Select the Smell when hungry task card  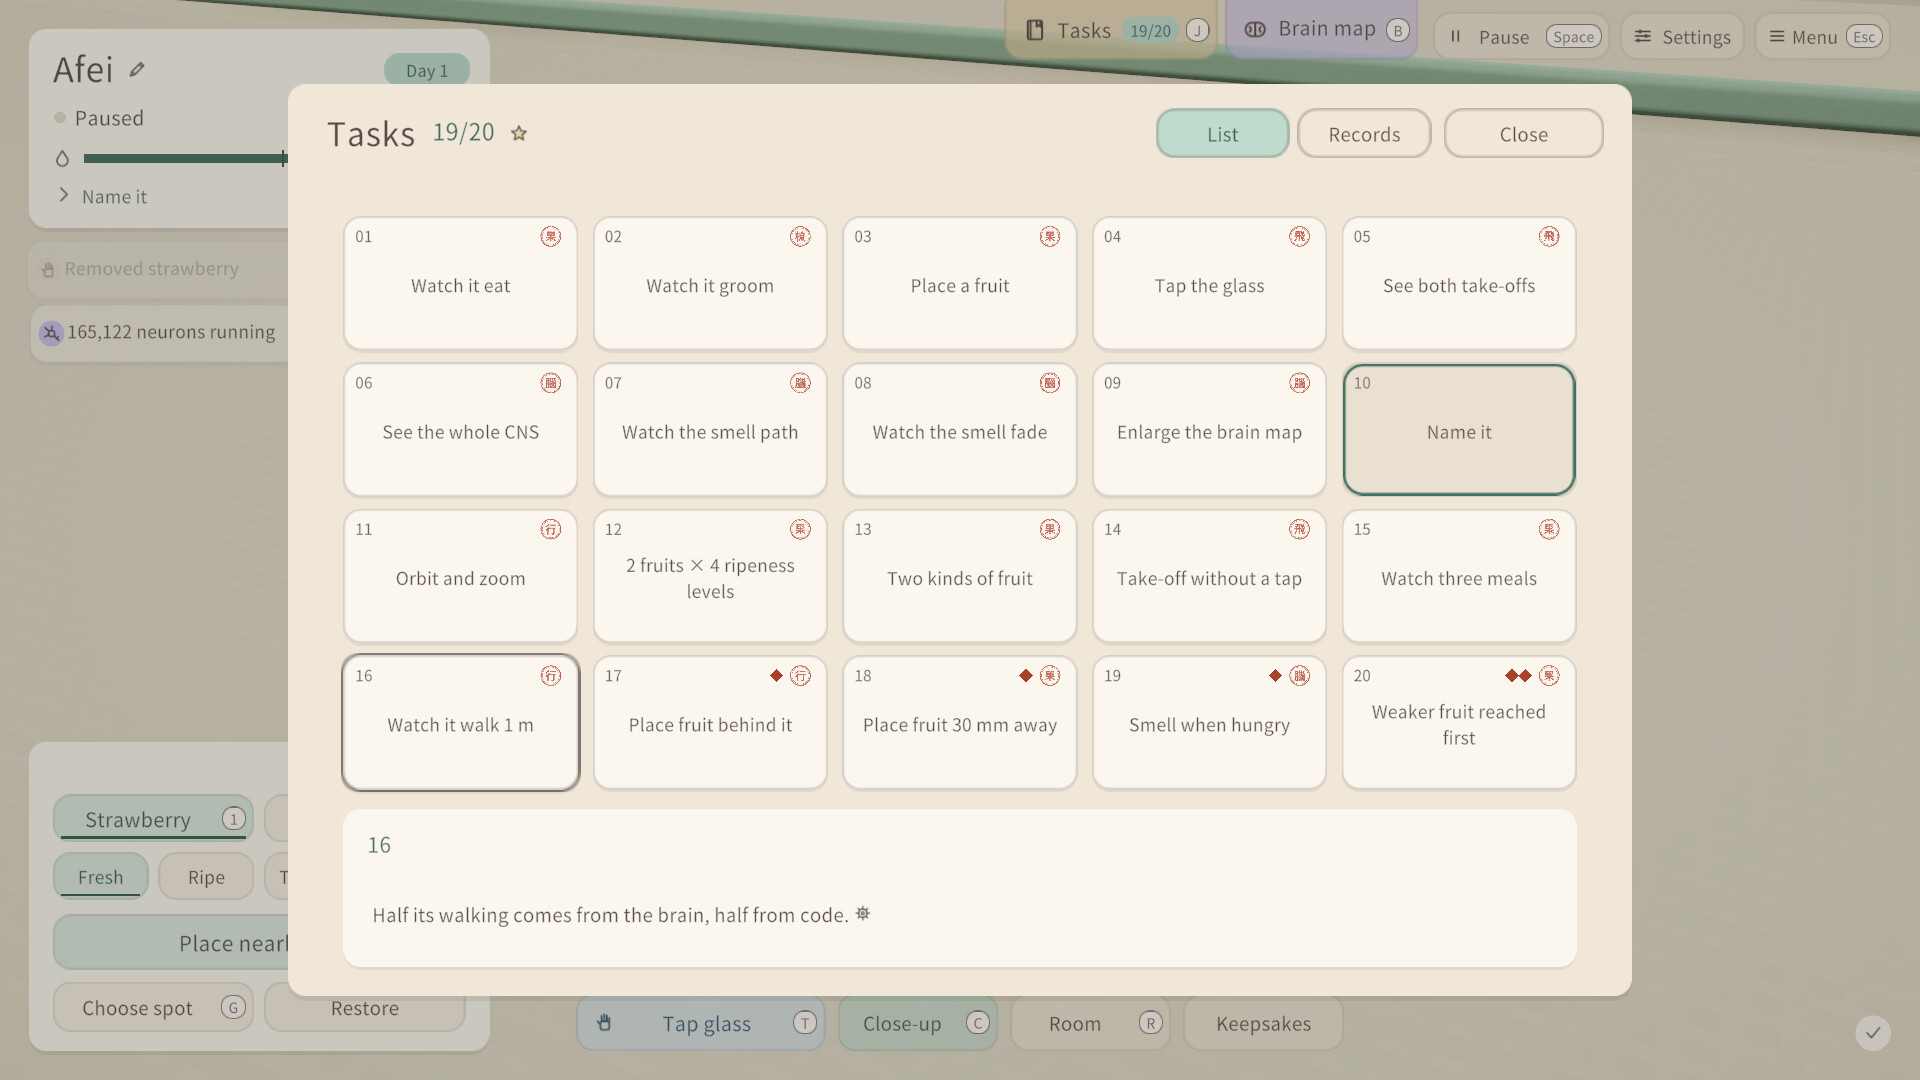click(x=1209, y=723)
